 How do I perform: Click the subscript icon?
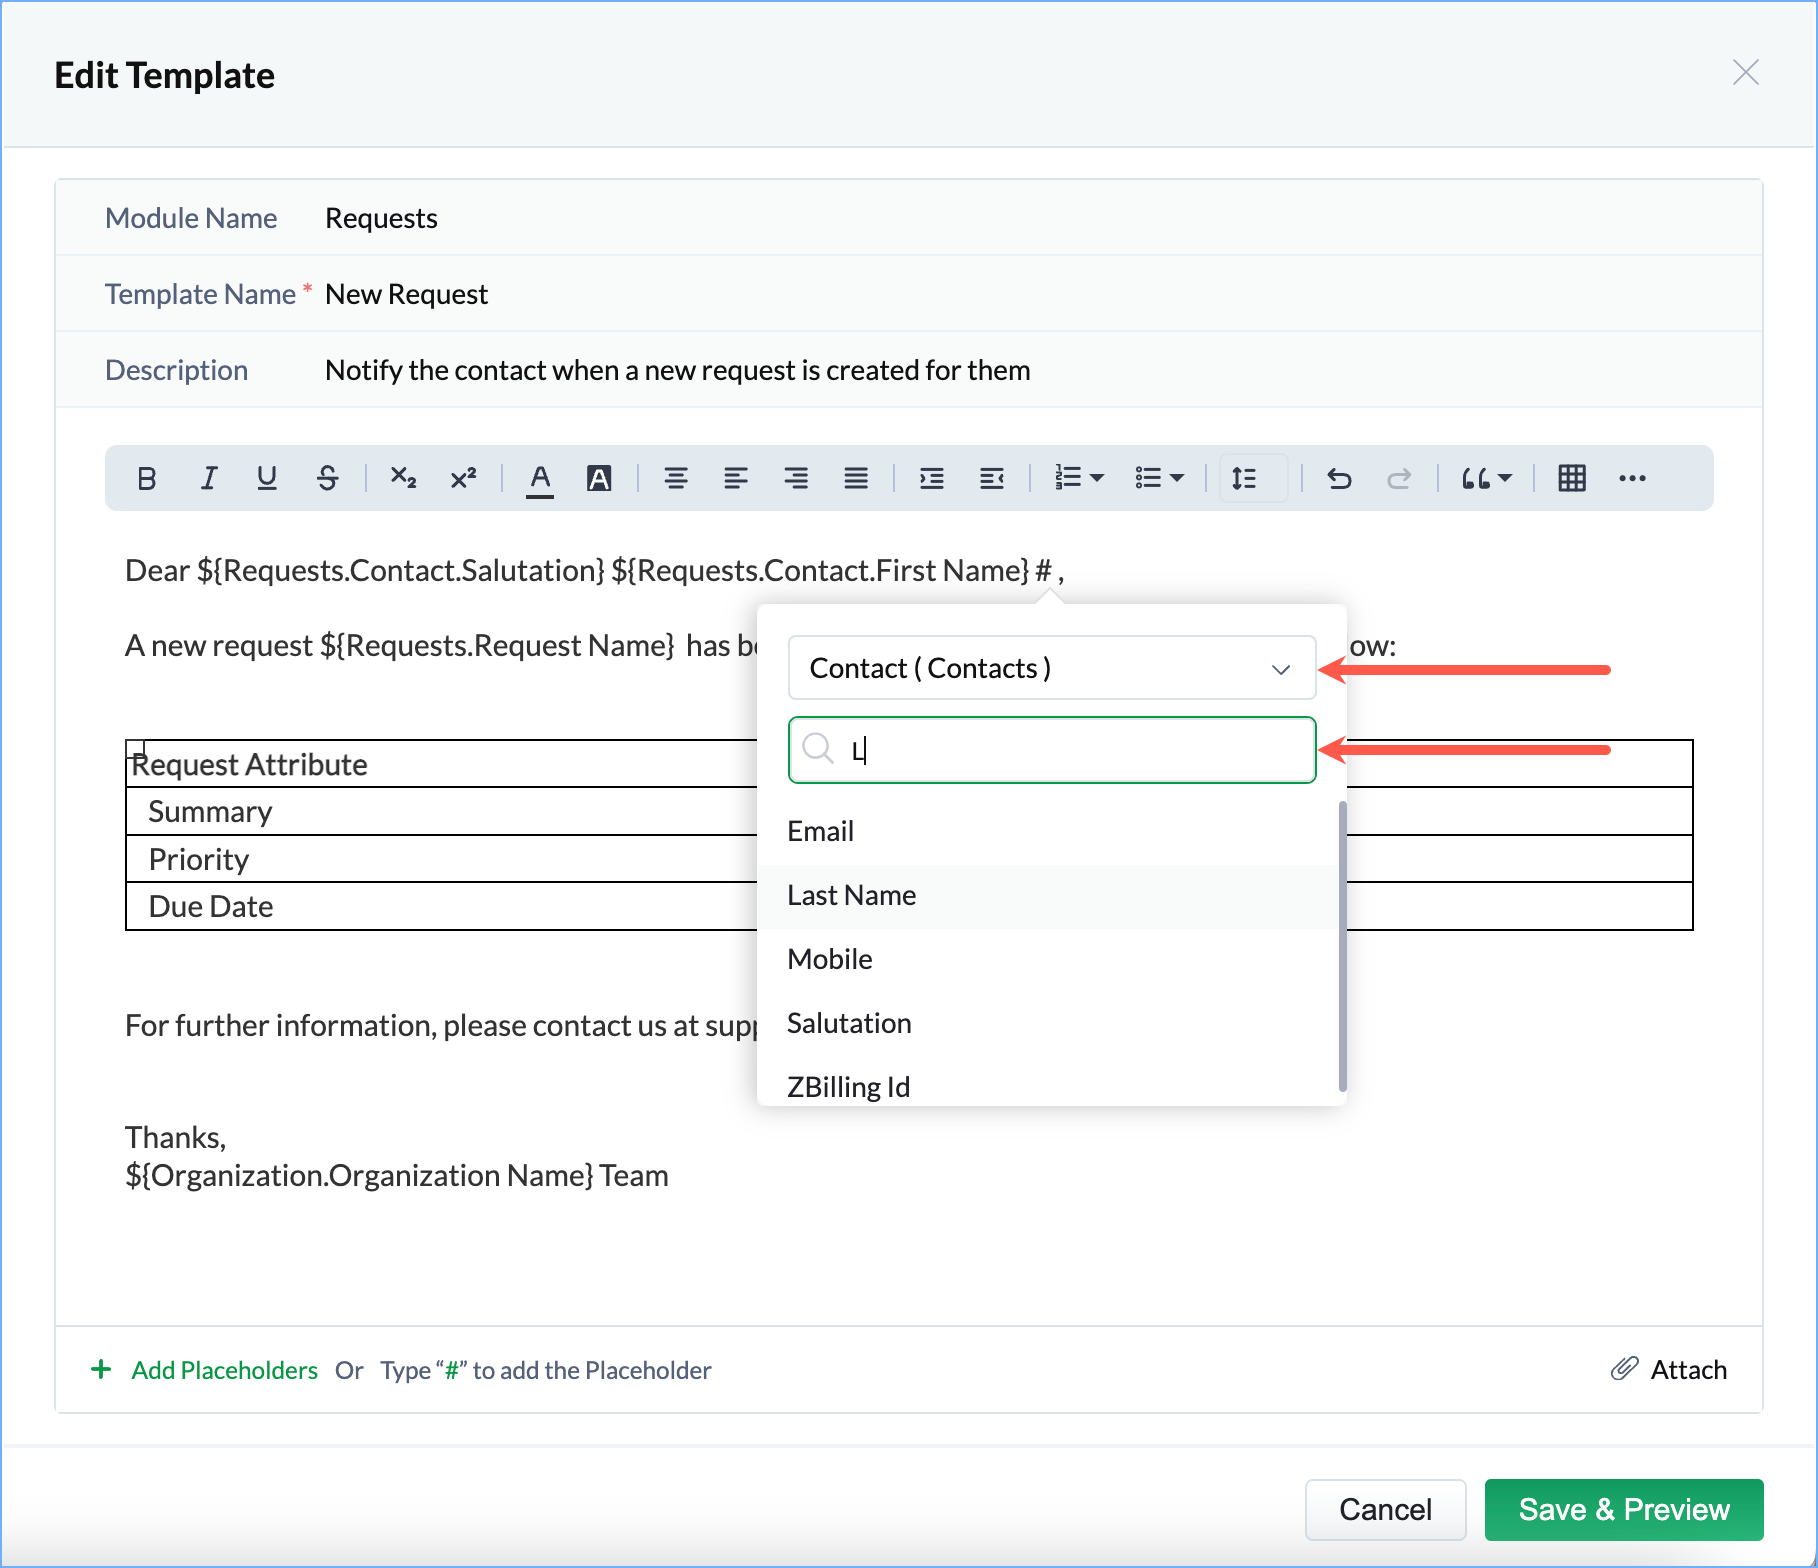pos(403,478)
